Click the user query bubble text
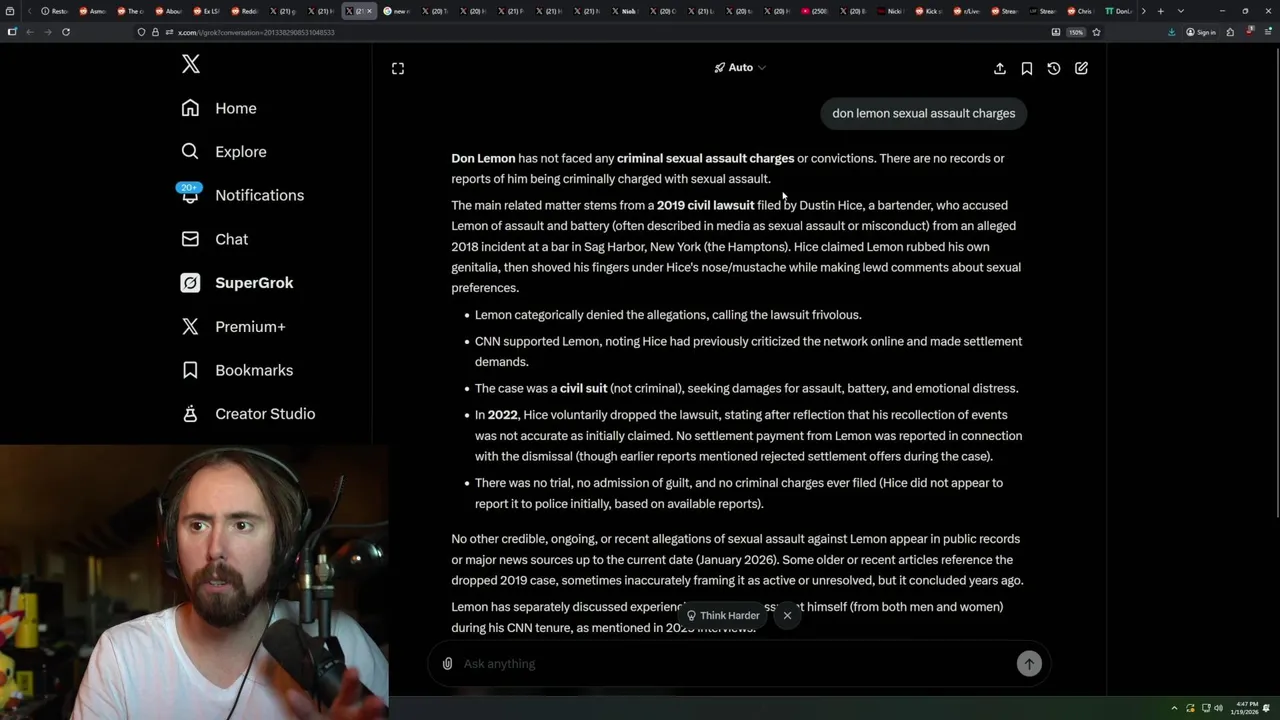Image resolution: width=1280 pixels, height=720 pixels. (x=923, y=113)
